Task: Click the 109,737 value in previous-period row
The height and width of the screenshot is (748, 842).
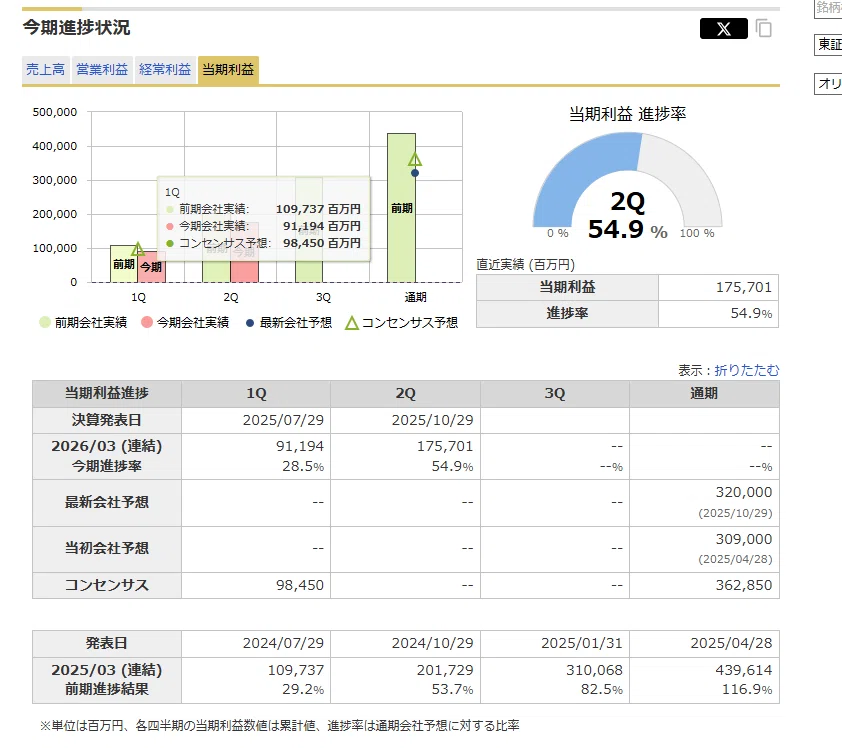Action: coord(296,670)
